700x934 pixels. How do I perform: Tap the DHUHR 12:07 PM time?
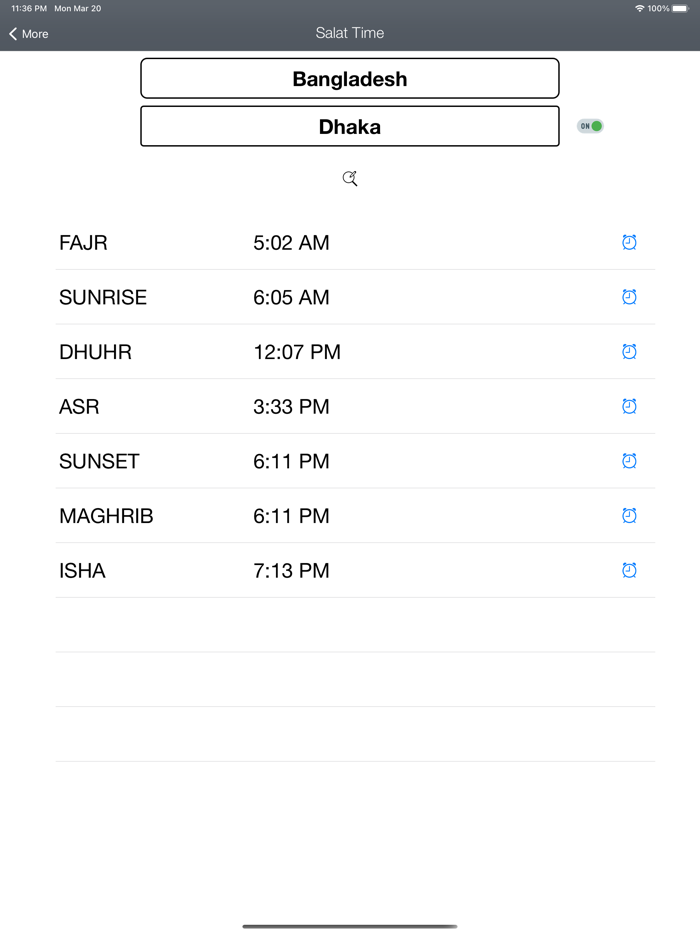click(x=297, y=352)
